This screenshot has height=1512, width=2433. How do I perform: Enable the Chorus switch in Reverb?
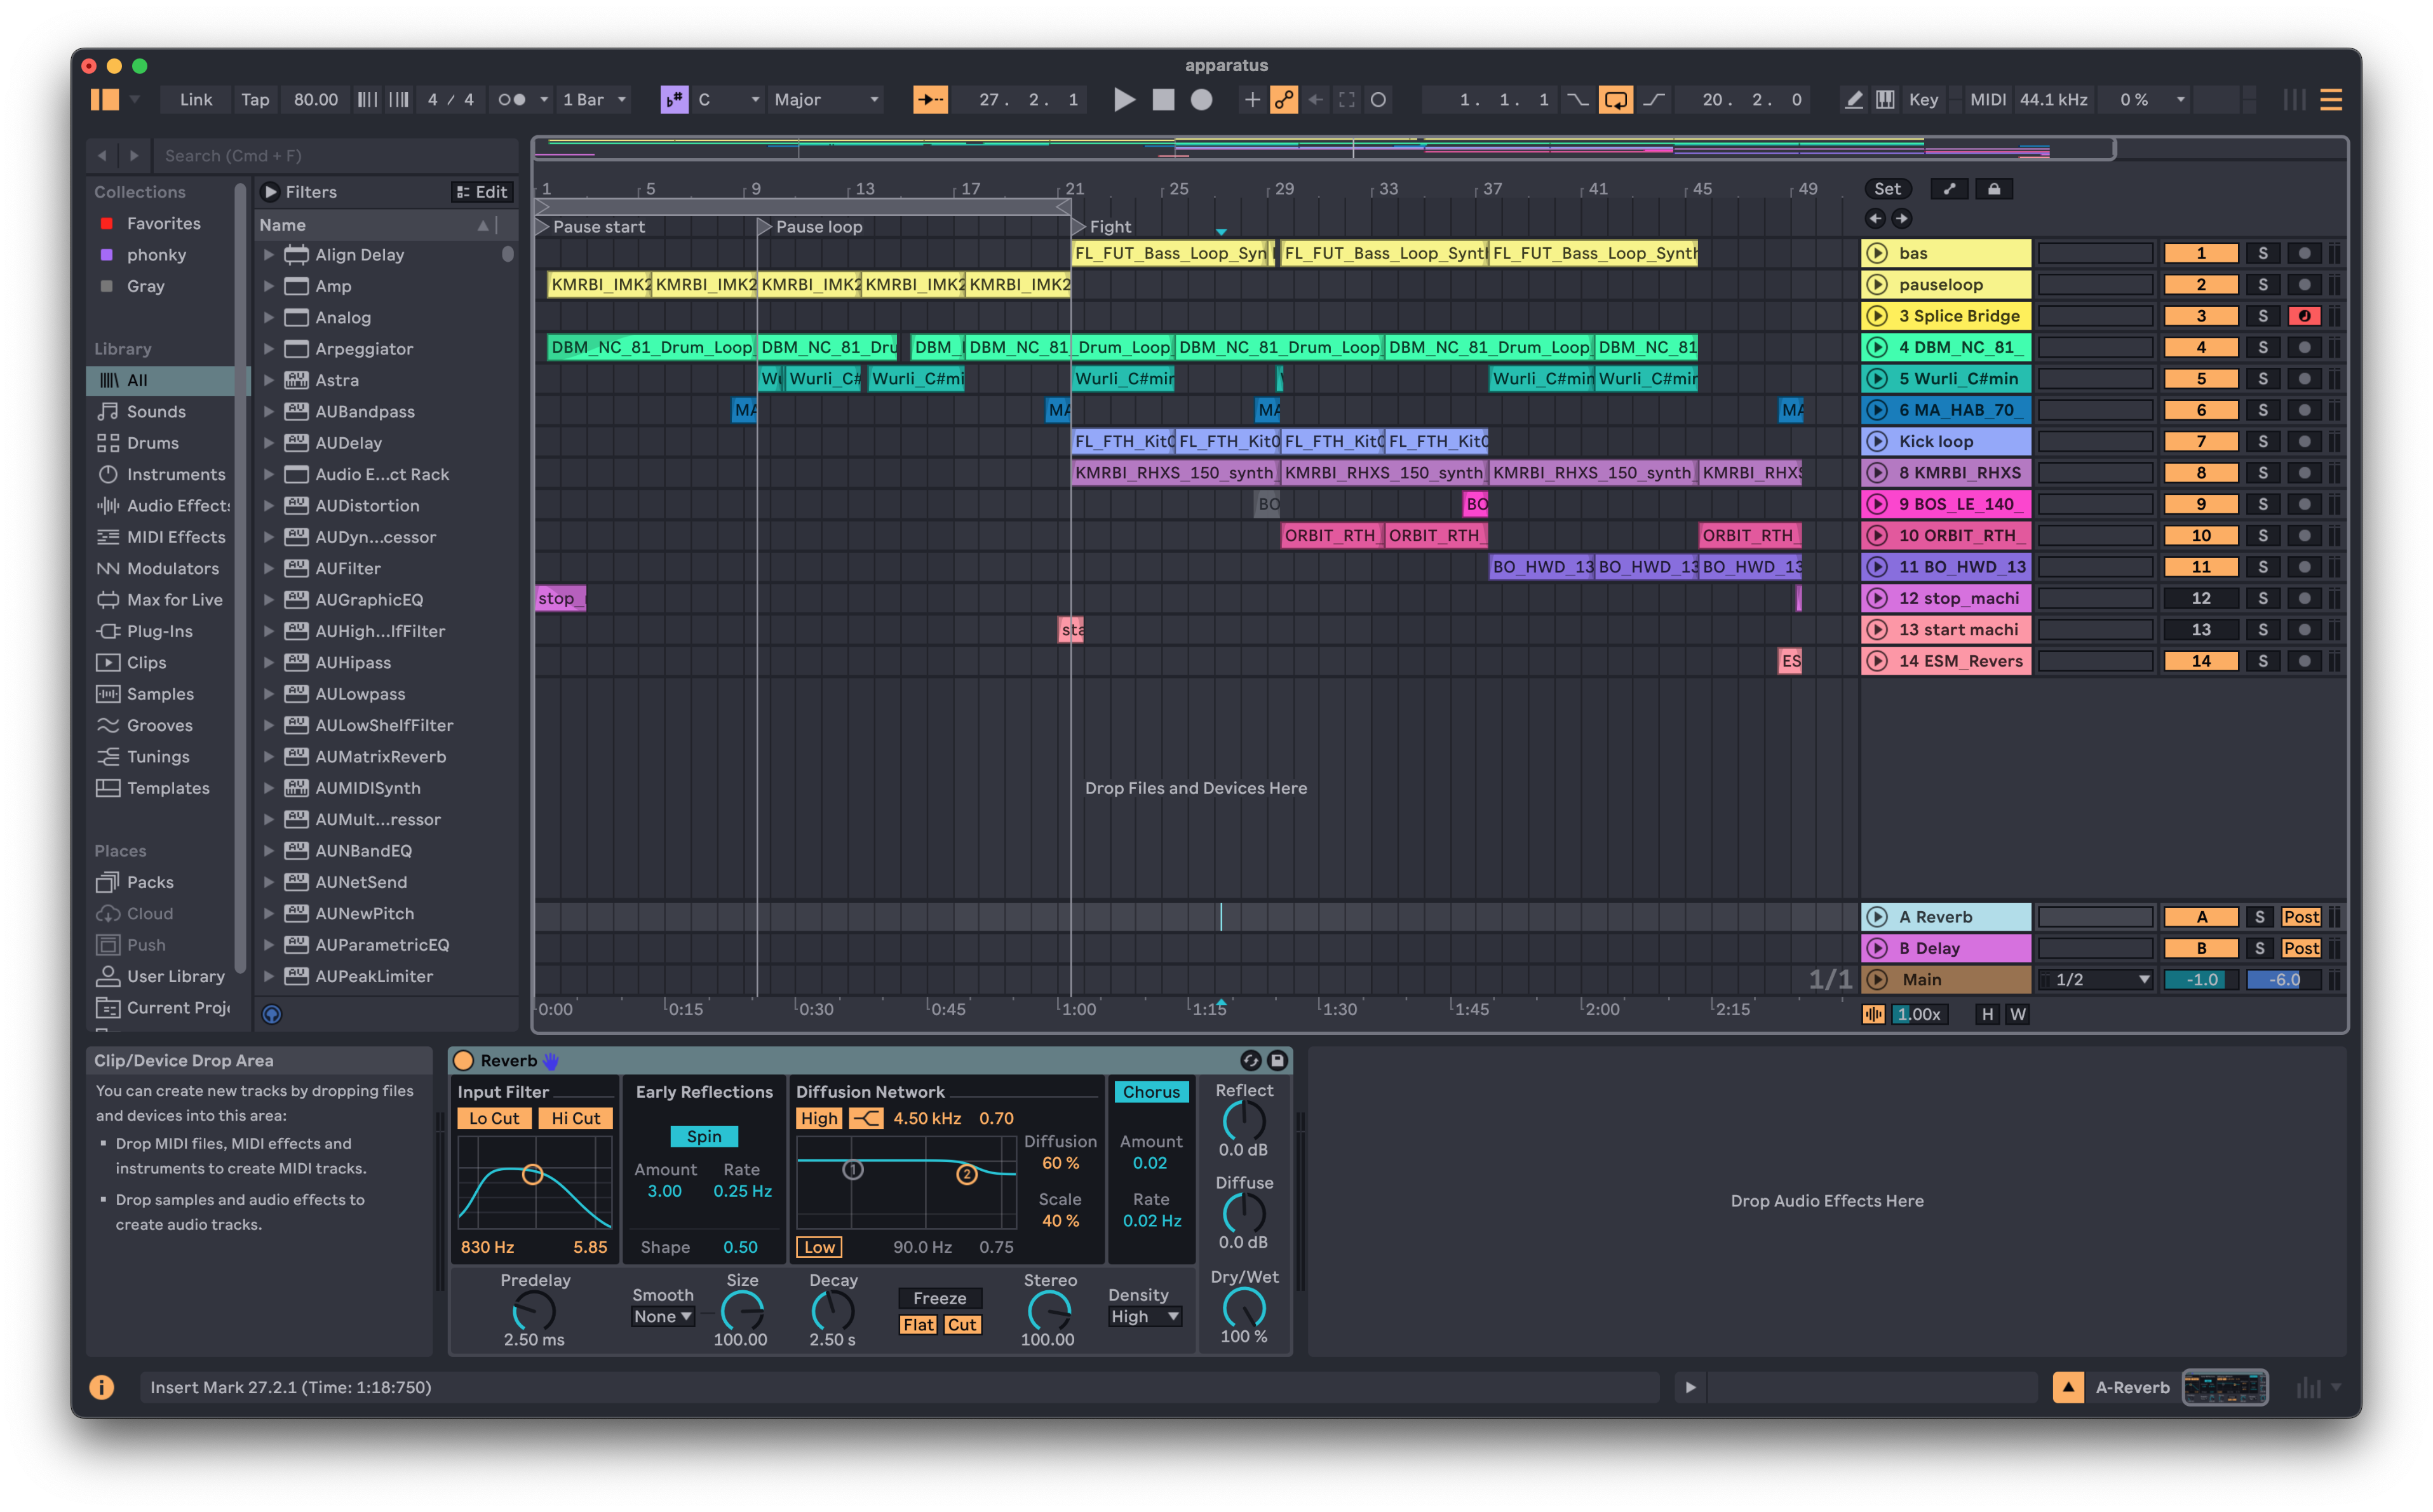1151,1092
